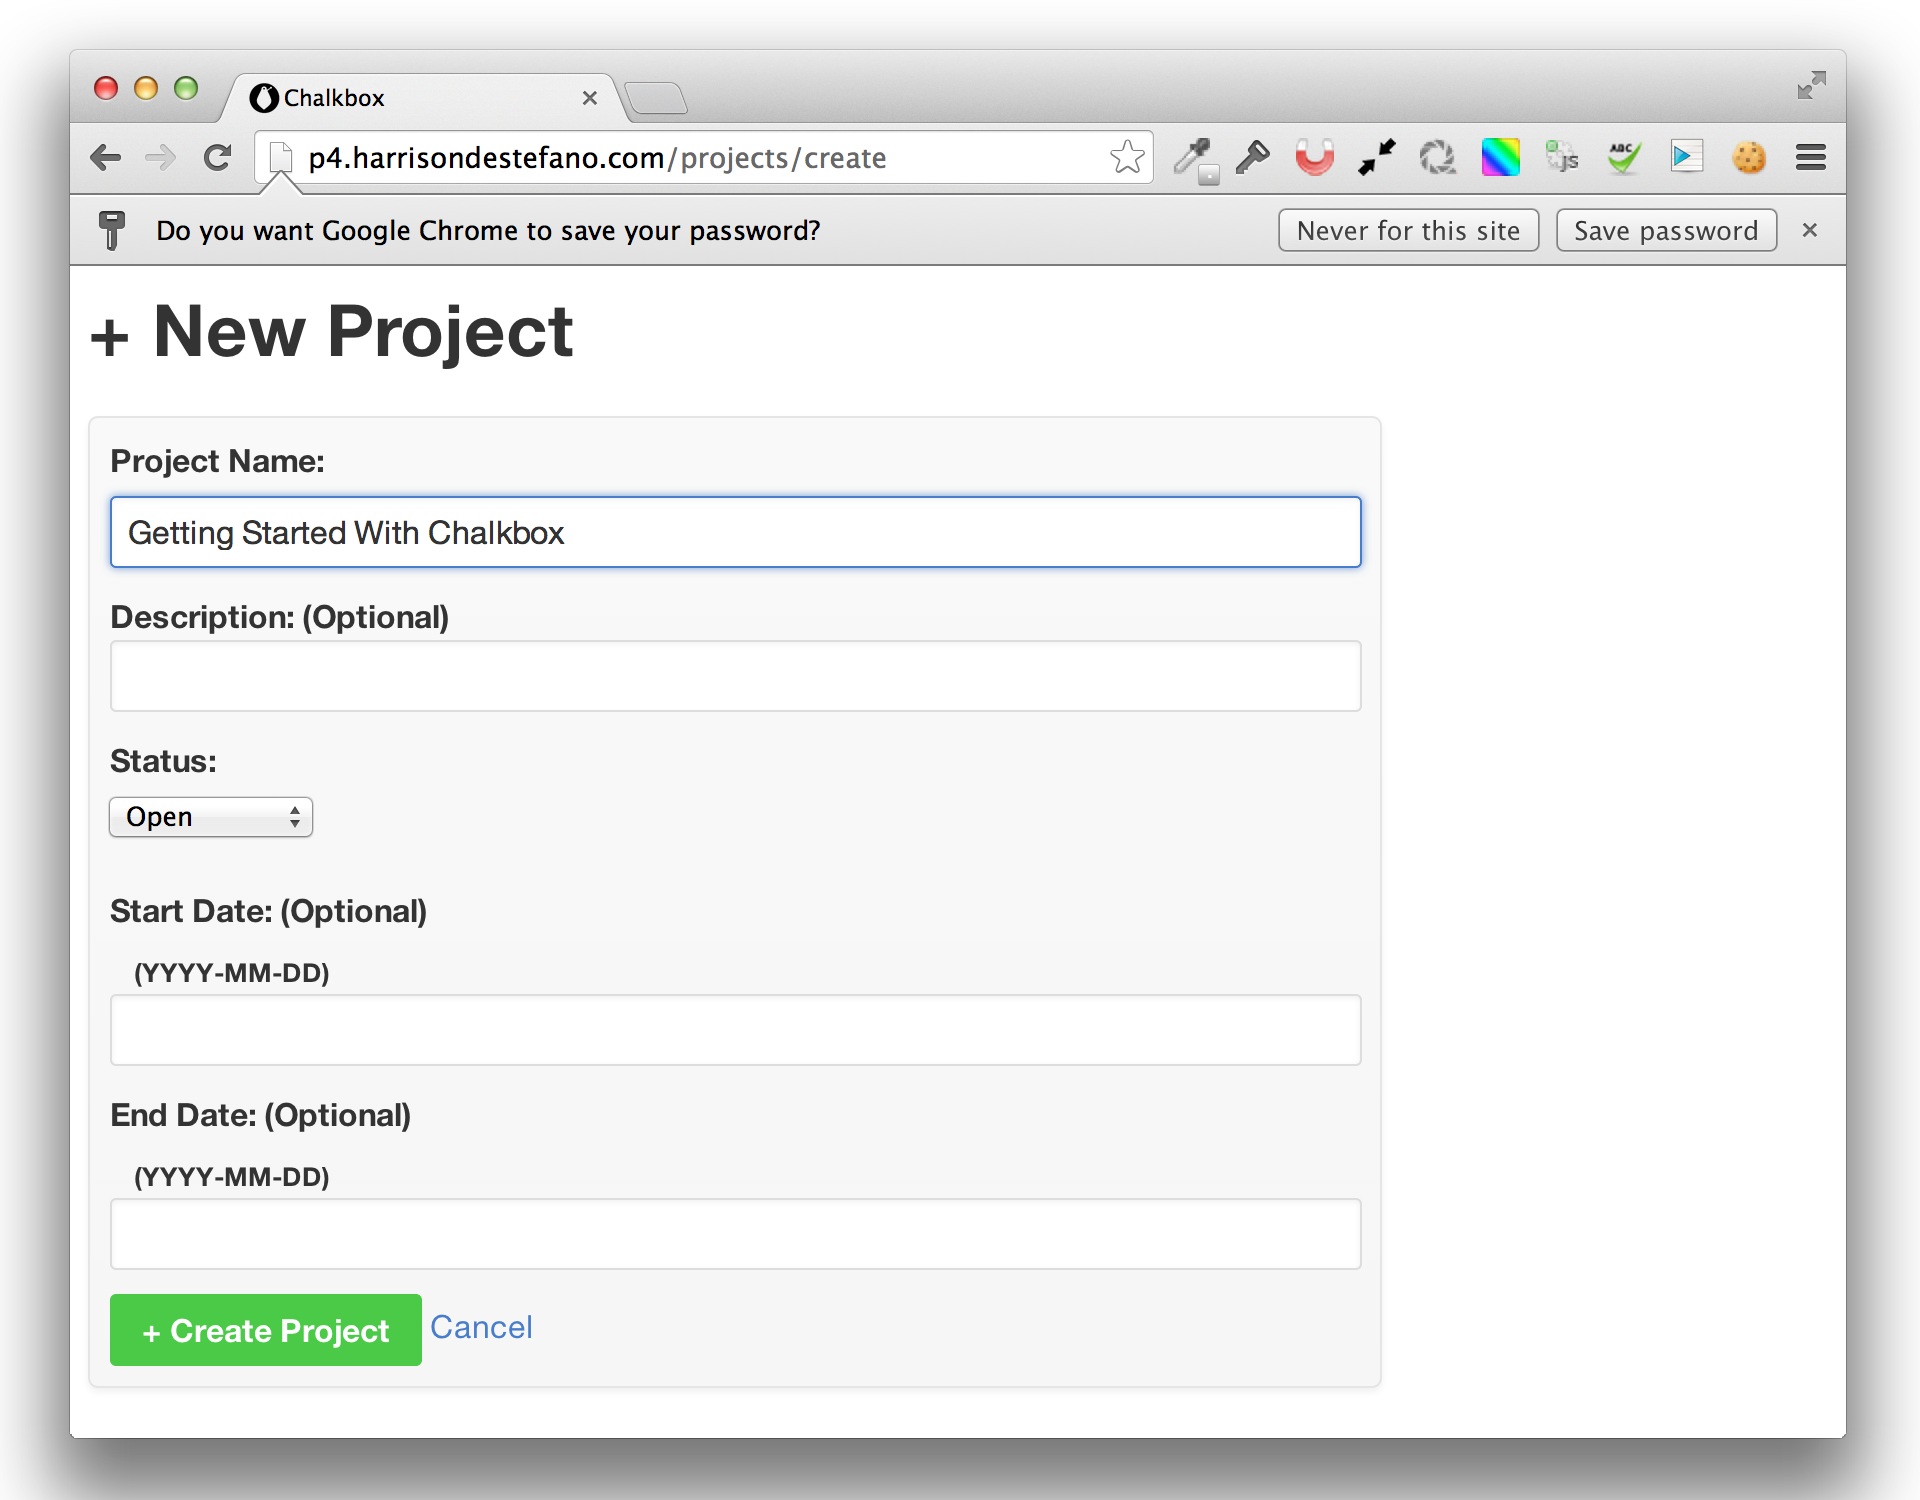The image size is (1920, 1500).
Task: Click the Cancel link
Action: pyautogui.click(x=480, y=1327)
